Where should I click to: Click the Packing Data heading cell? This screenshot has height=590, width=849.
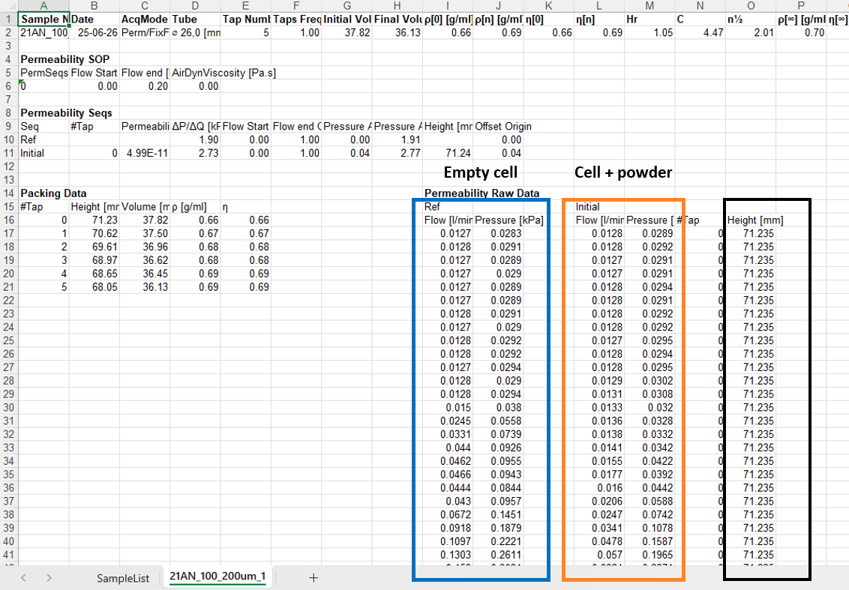[53, 193]
